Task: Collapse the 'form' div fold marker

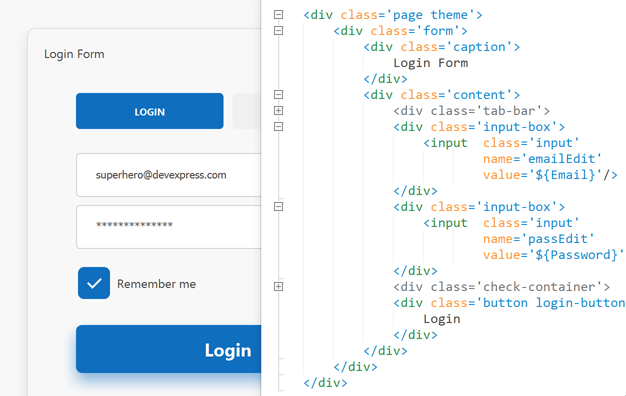Action: [x=279, y=31]
